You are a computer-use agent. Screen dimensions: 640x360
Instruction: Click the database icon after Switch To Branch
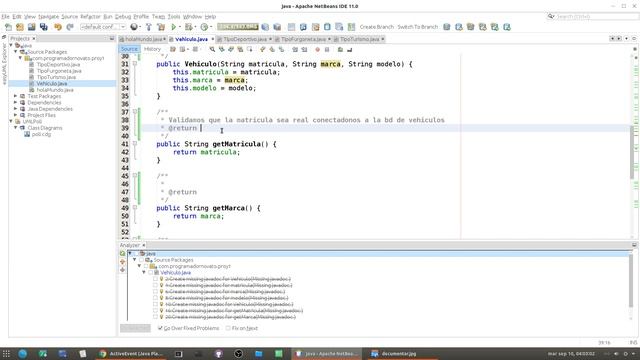tap(447, 27)
